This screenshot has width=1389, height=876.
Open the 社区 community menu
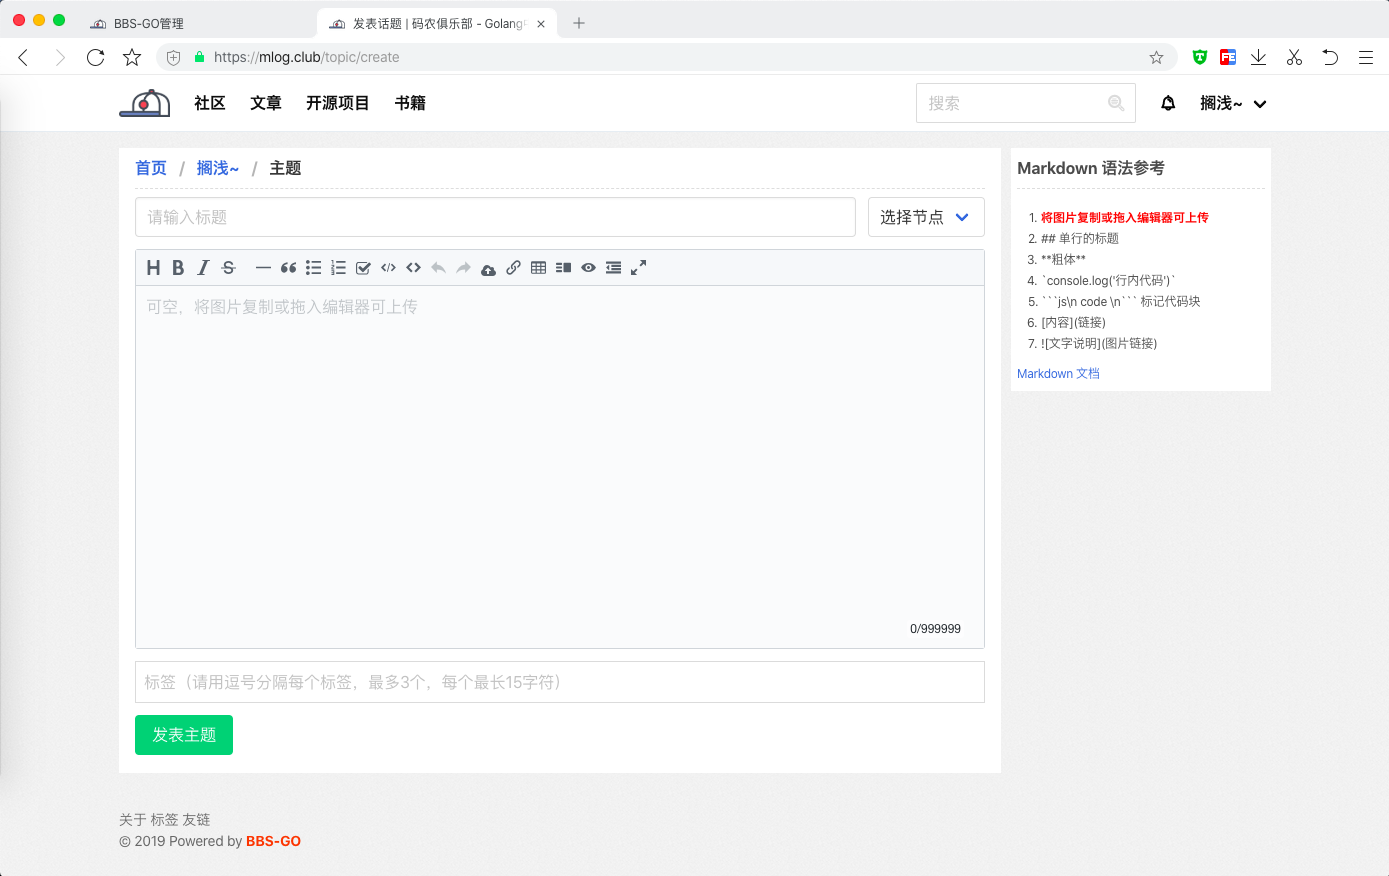[x=210, y=103]
